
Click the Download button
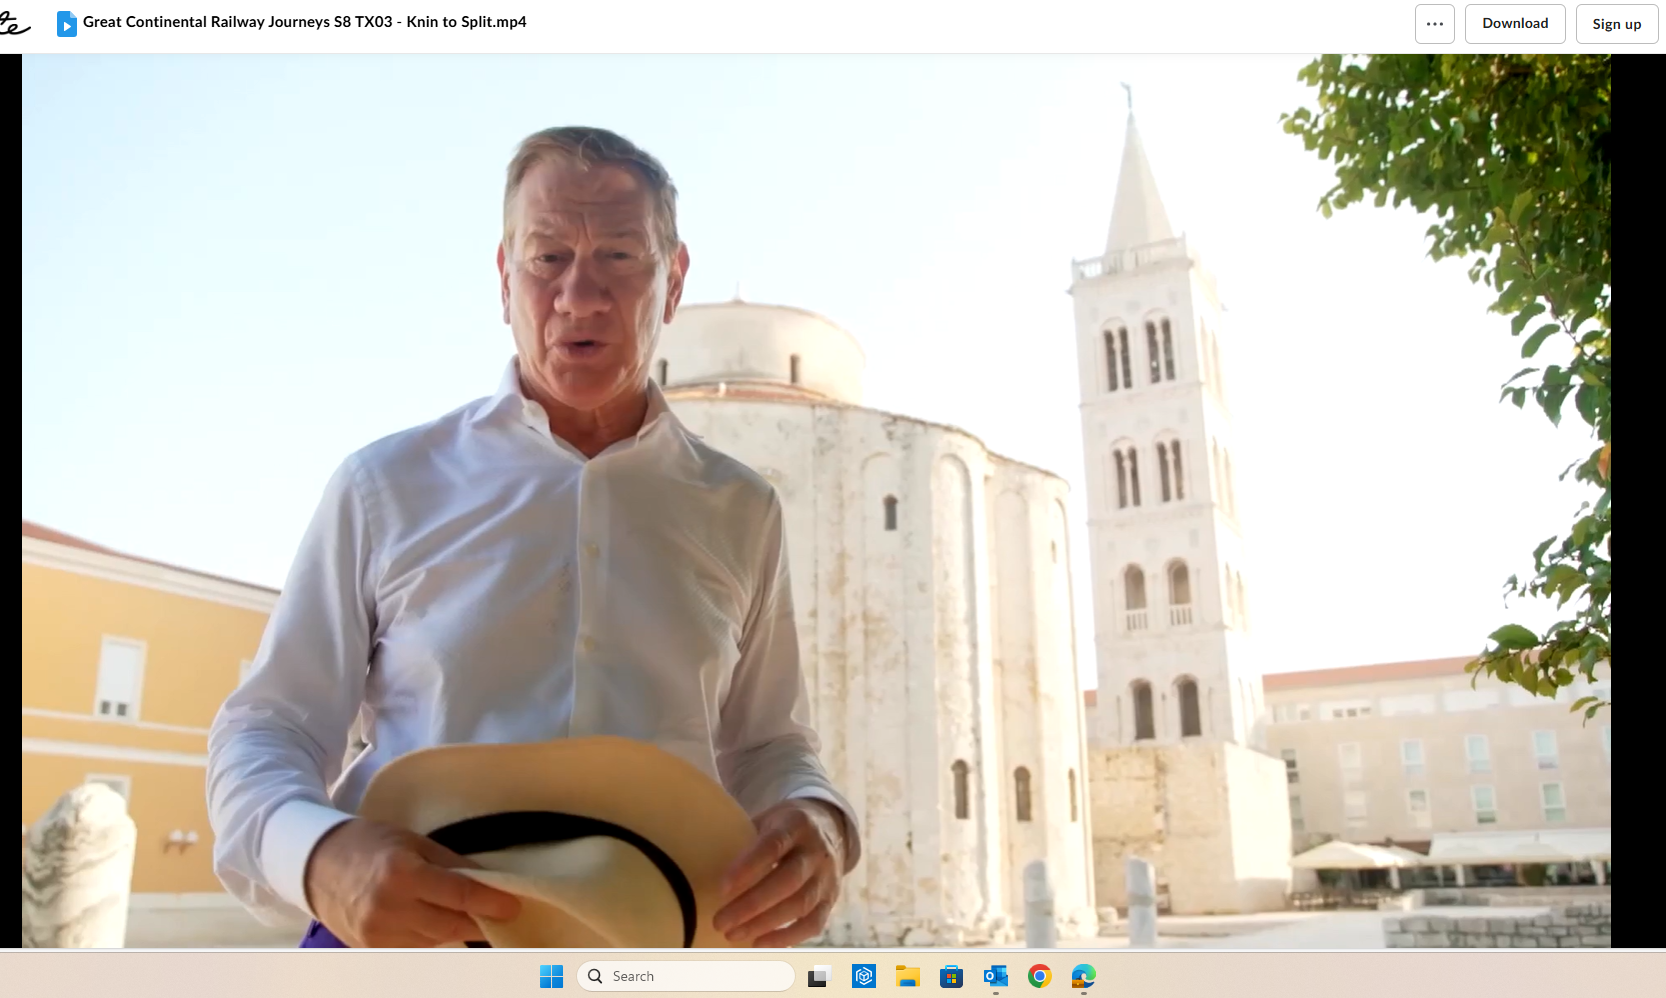point(1514,24)
